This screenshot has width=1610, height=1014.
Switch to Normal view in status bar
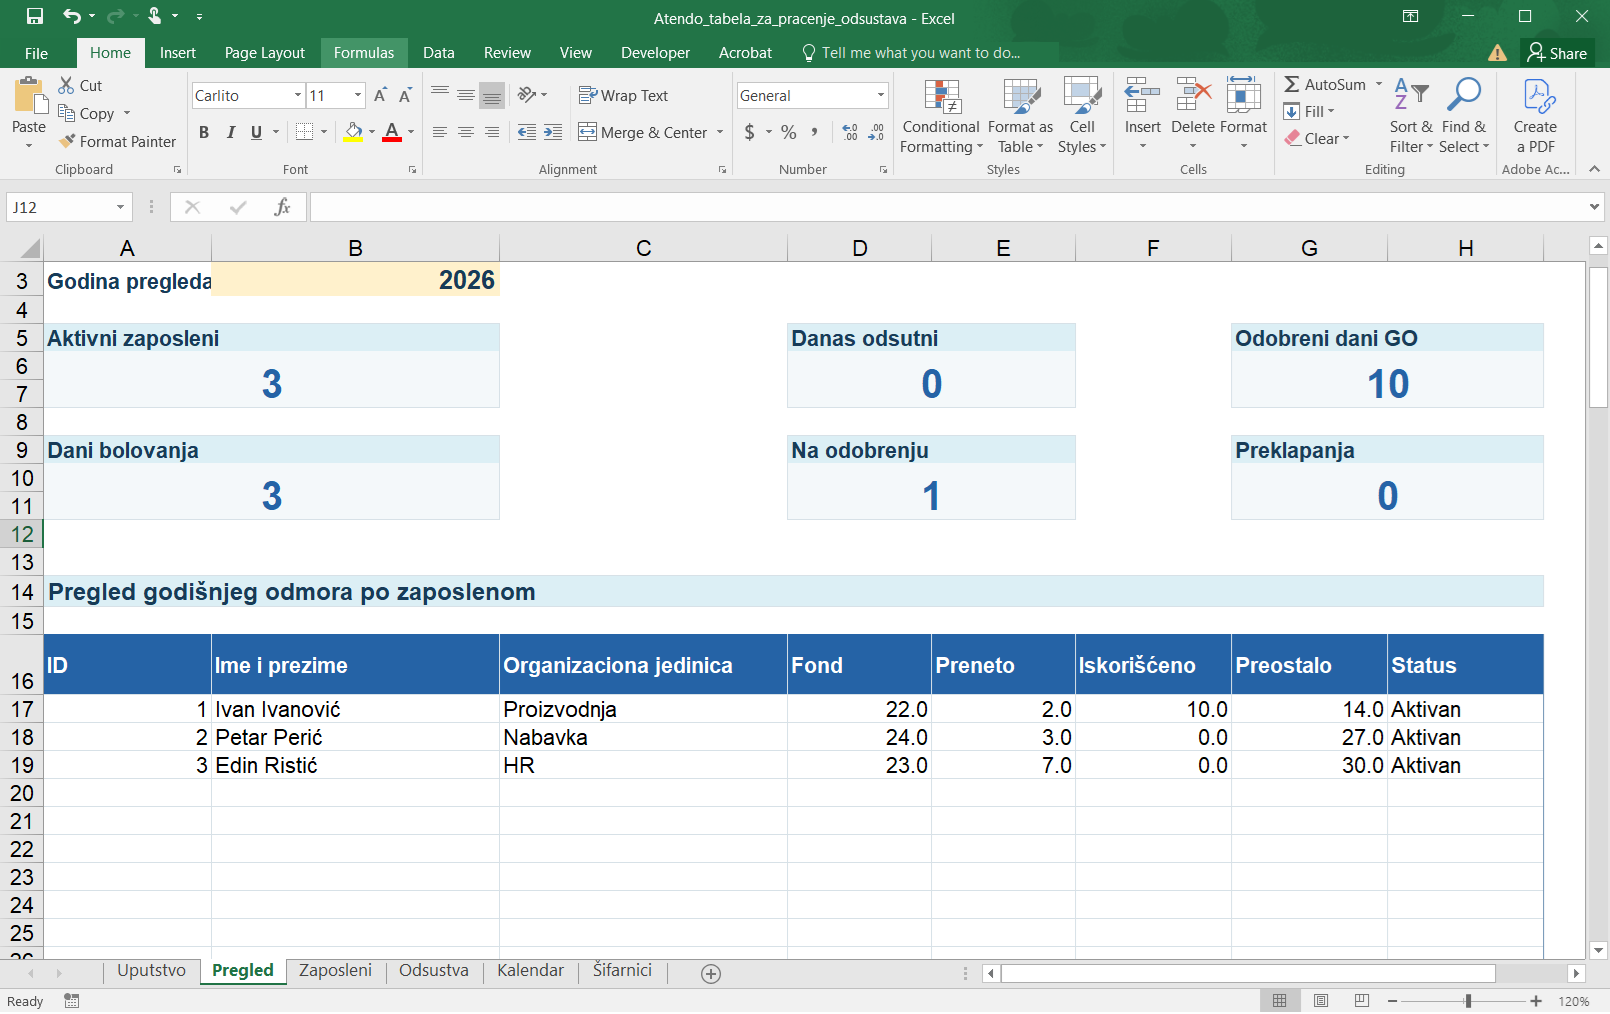coord(1279,1001)
